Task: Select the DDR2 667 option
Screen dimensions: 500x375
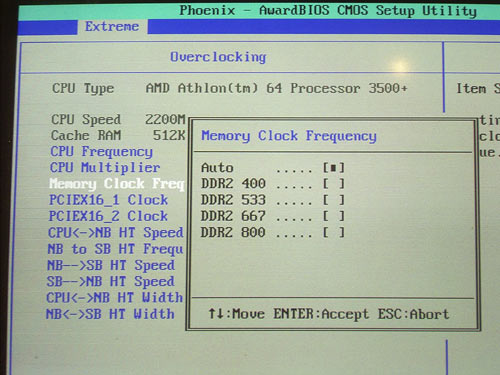Action: (273, 216)
